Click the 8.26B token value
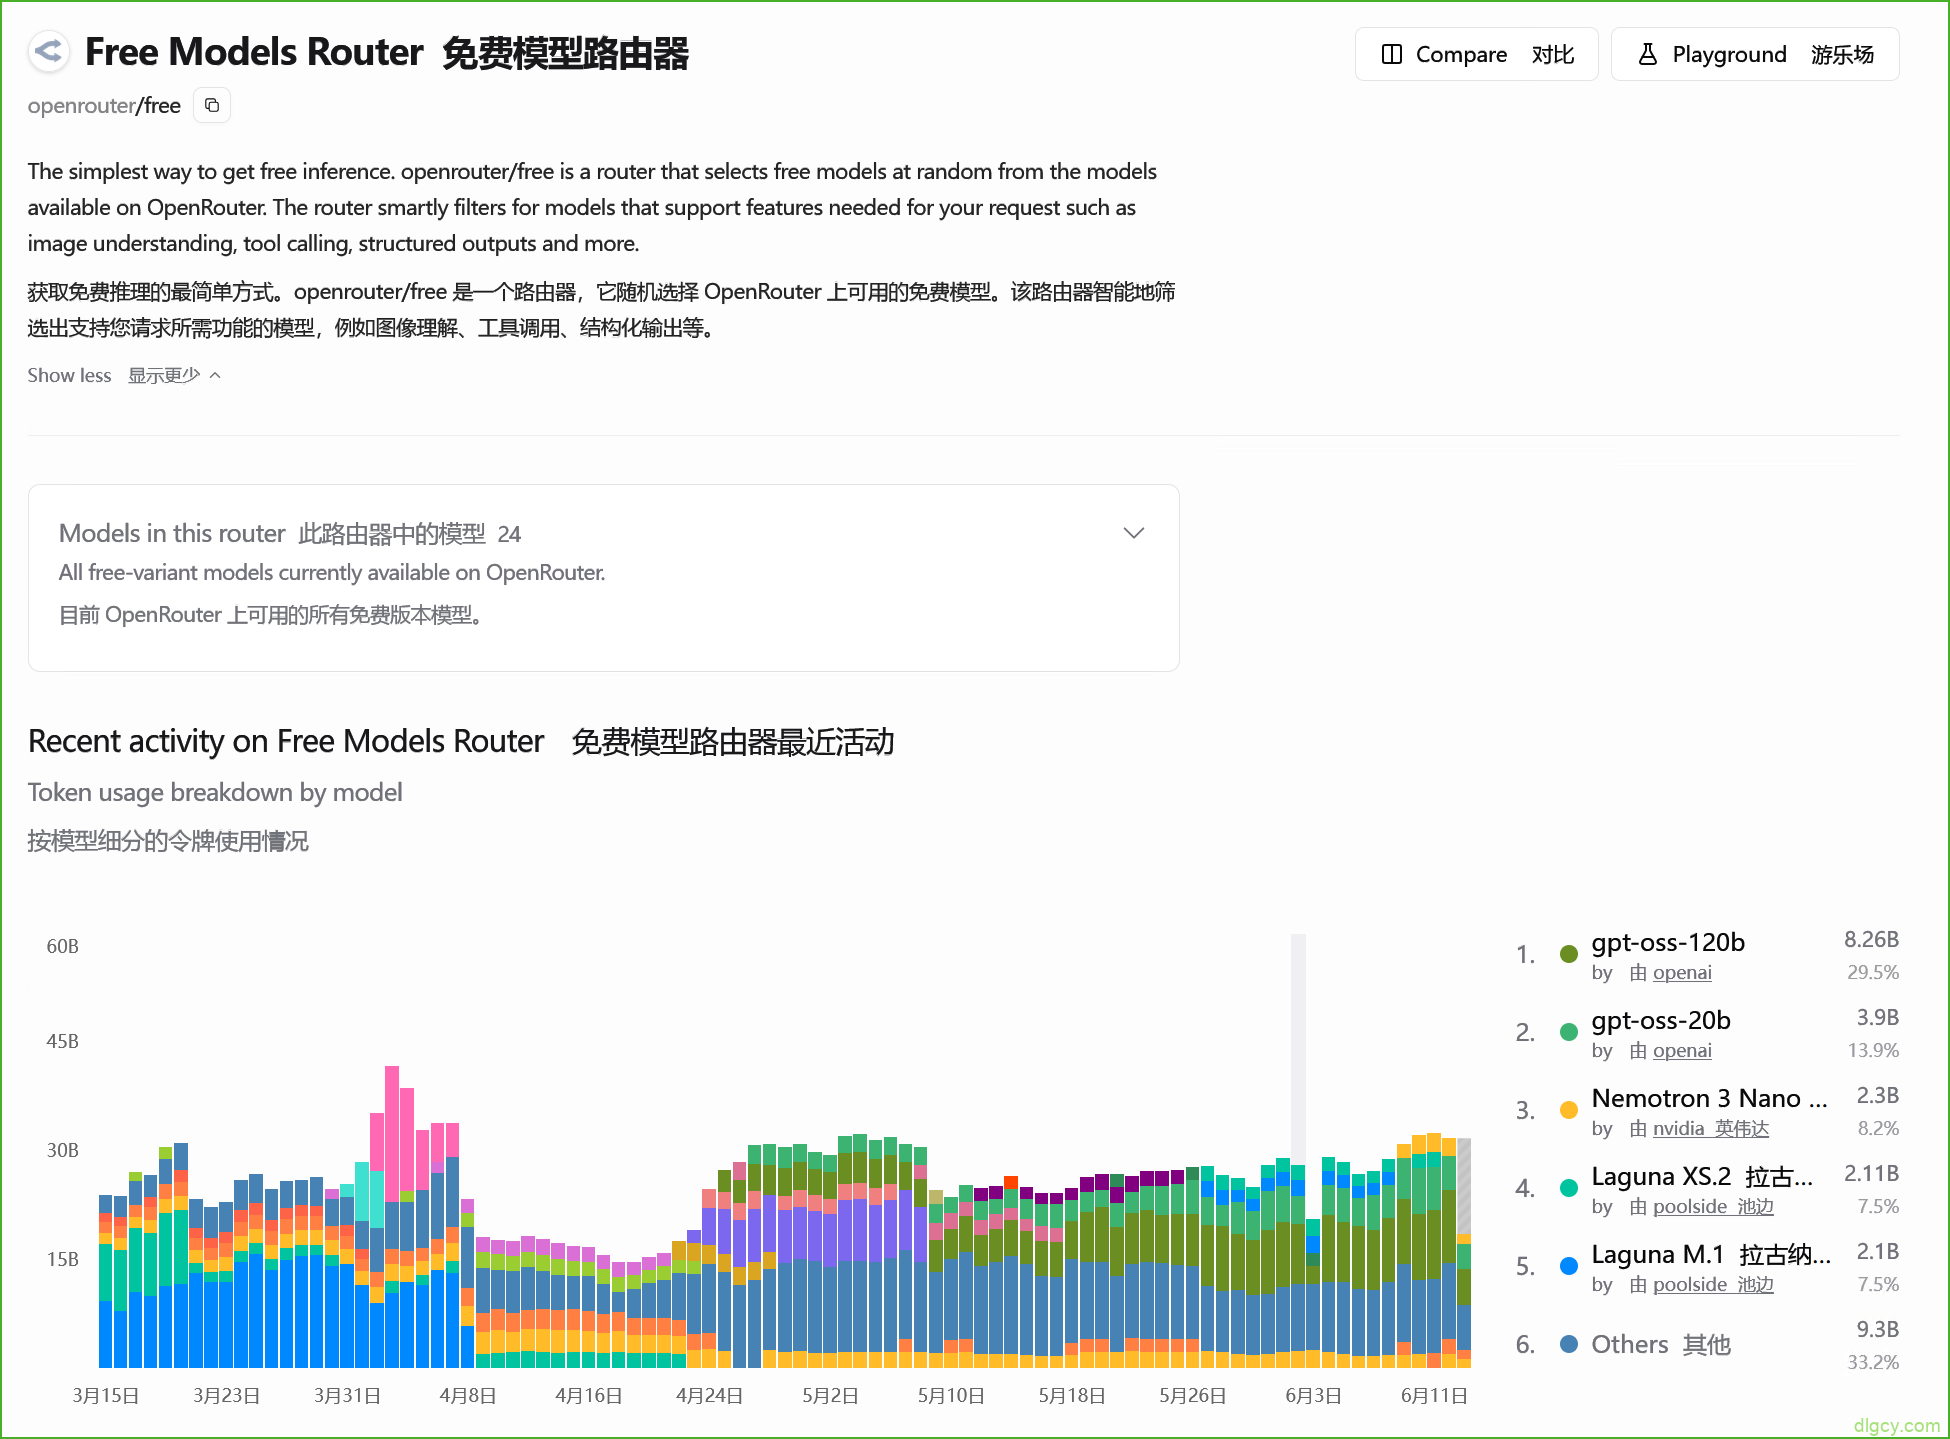 (x=1871, y=939)
